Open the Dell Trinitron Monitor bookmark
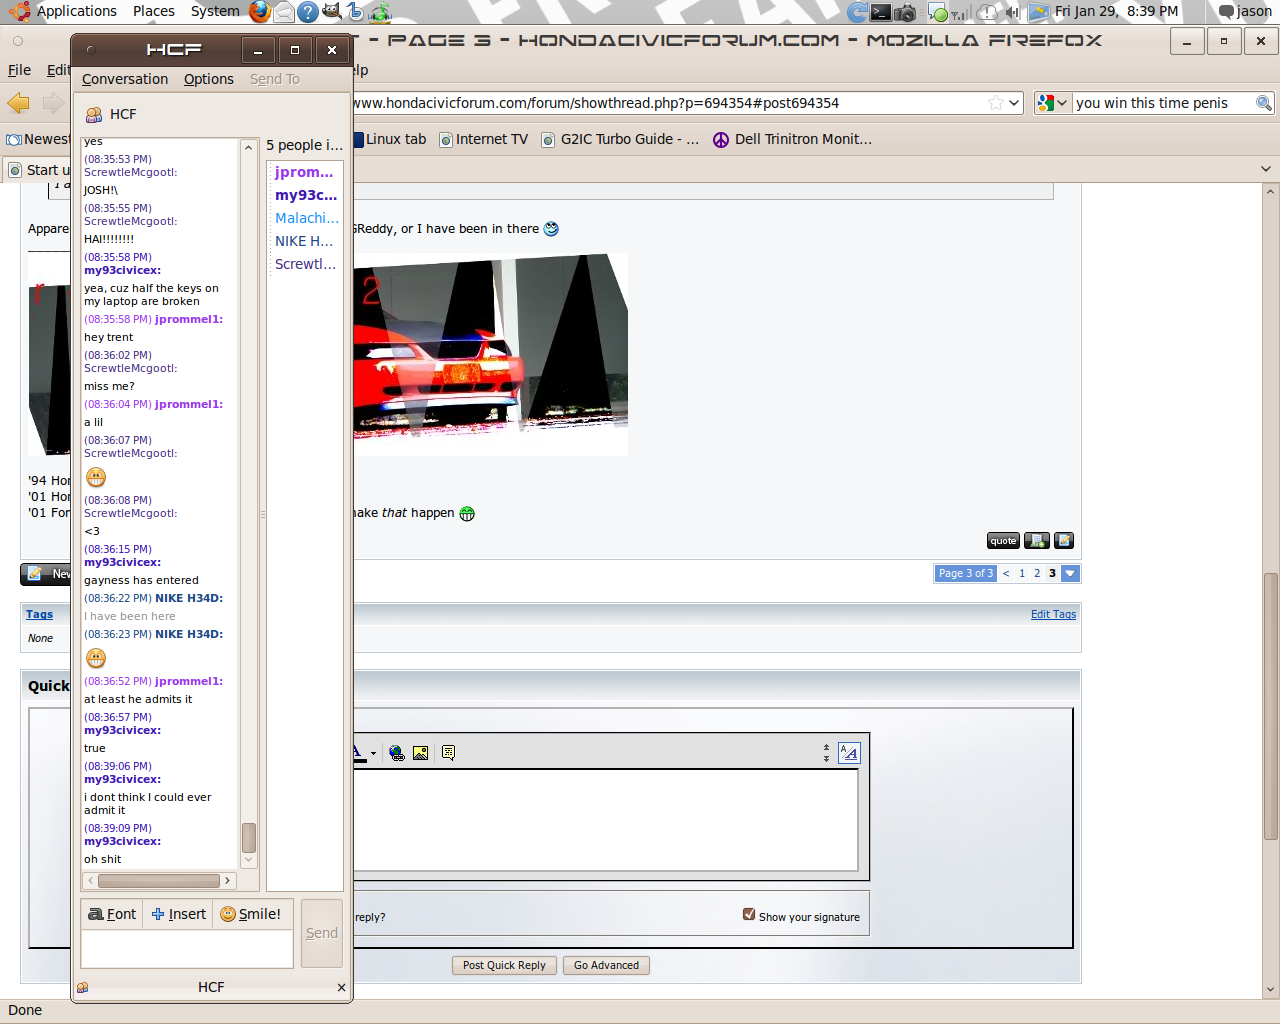Image resolution: width=1280 pixels, height=1024 pixels. 793,139
